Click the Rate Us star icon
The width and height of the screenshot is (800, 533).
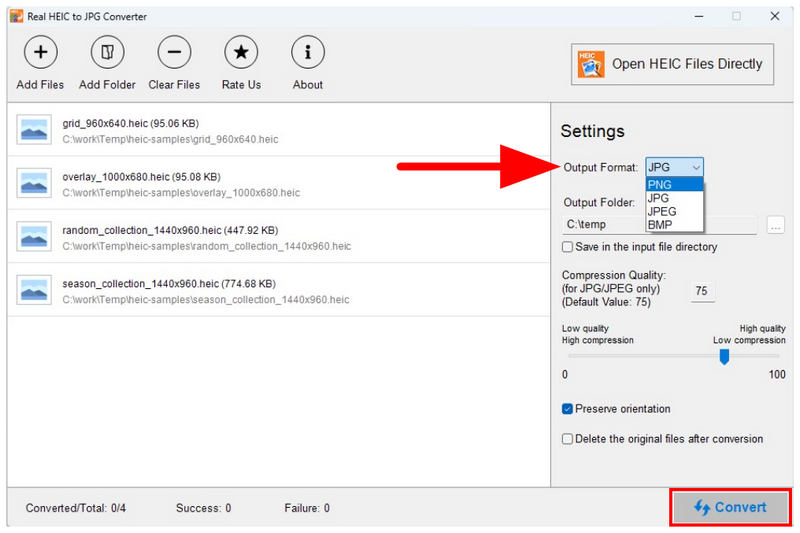click(x=241, y=52)
